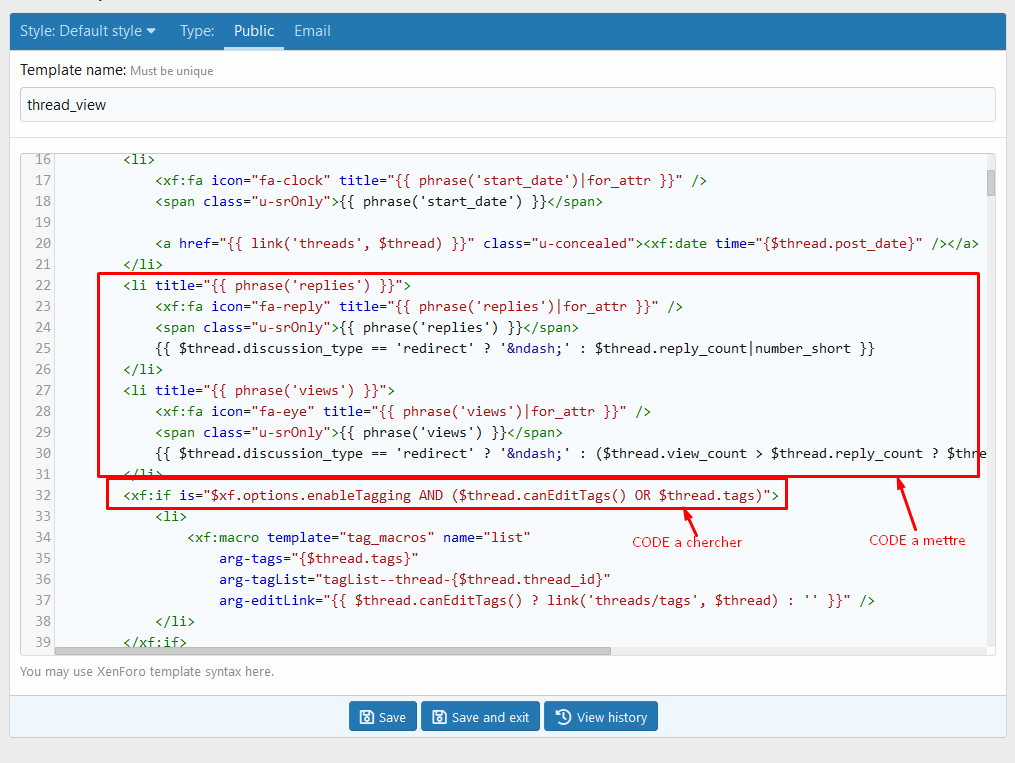Click line number 34 in the gutter
The width and height of the screenshot is (1015, 763).
tap(43, 537)
